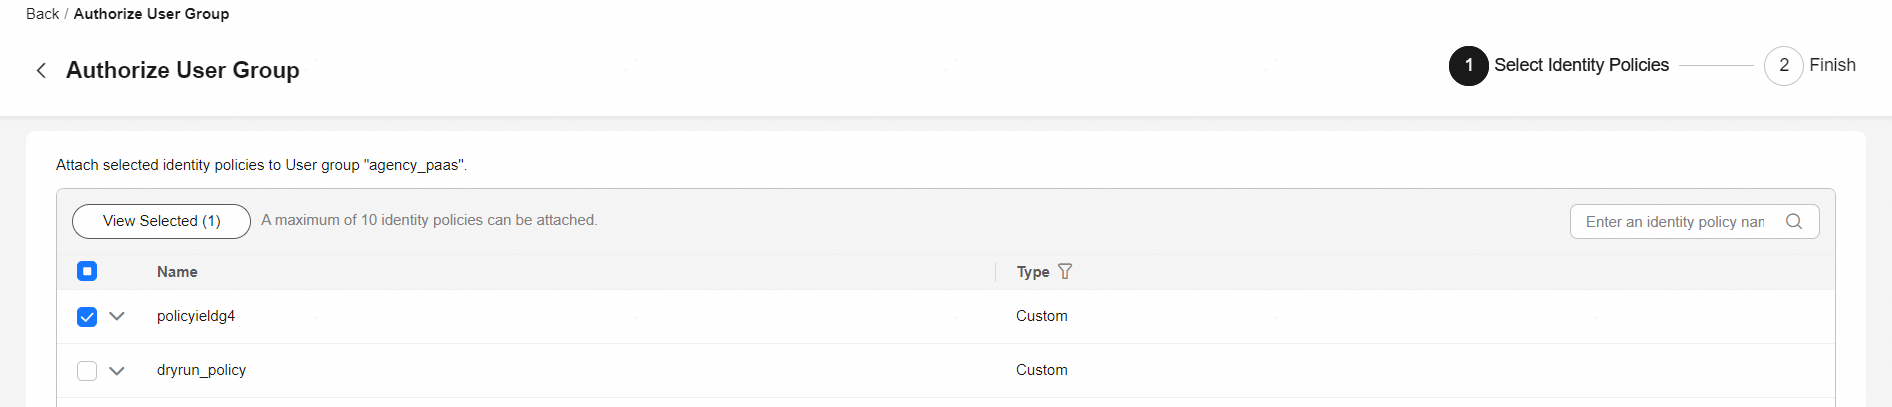Focus the identity policy name search field
Screen dimensions: 1892x407
point(1674,222)
